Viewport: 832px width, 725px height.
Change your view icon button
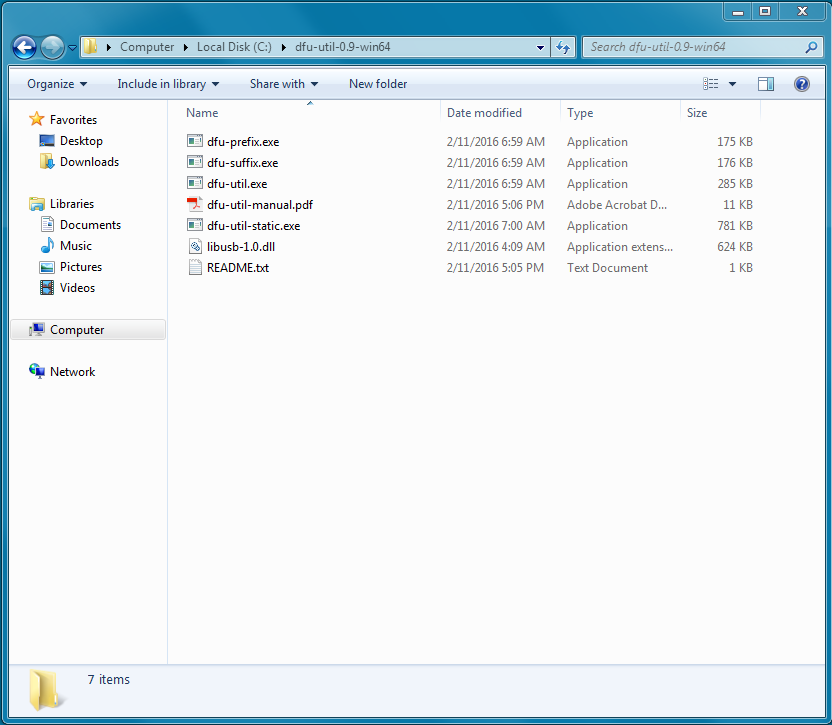click(710, 84)
